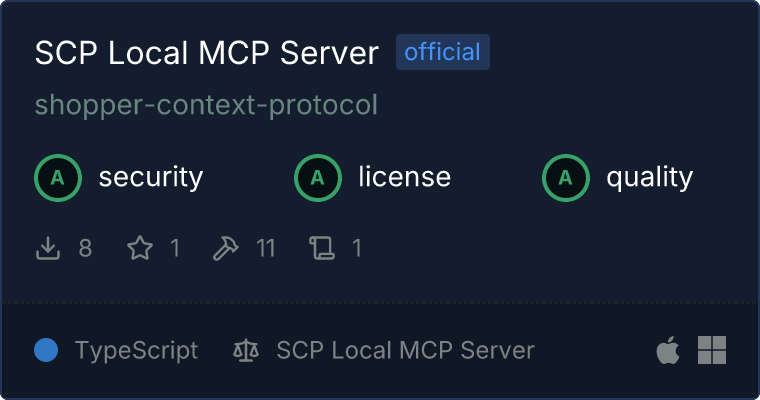This screenshot has height=400, width=760.
Task: Open the shopper-context-protocol author link
Action: 206,105
